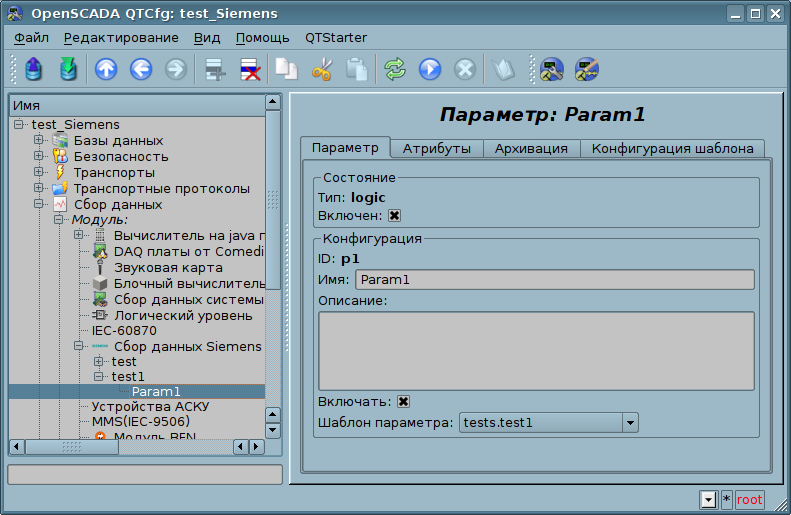791x515 pixels.
Task: Switch to the 'Атрибуты' tab
Action: point(436,148)
